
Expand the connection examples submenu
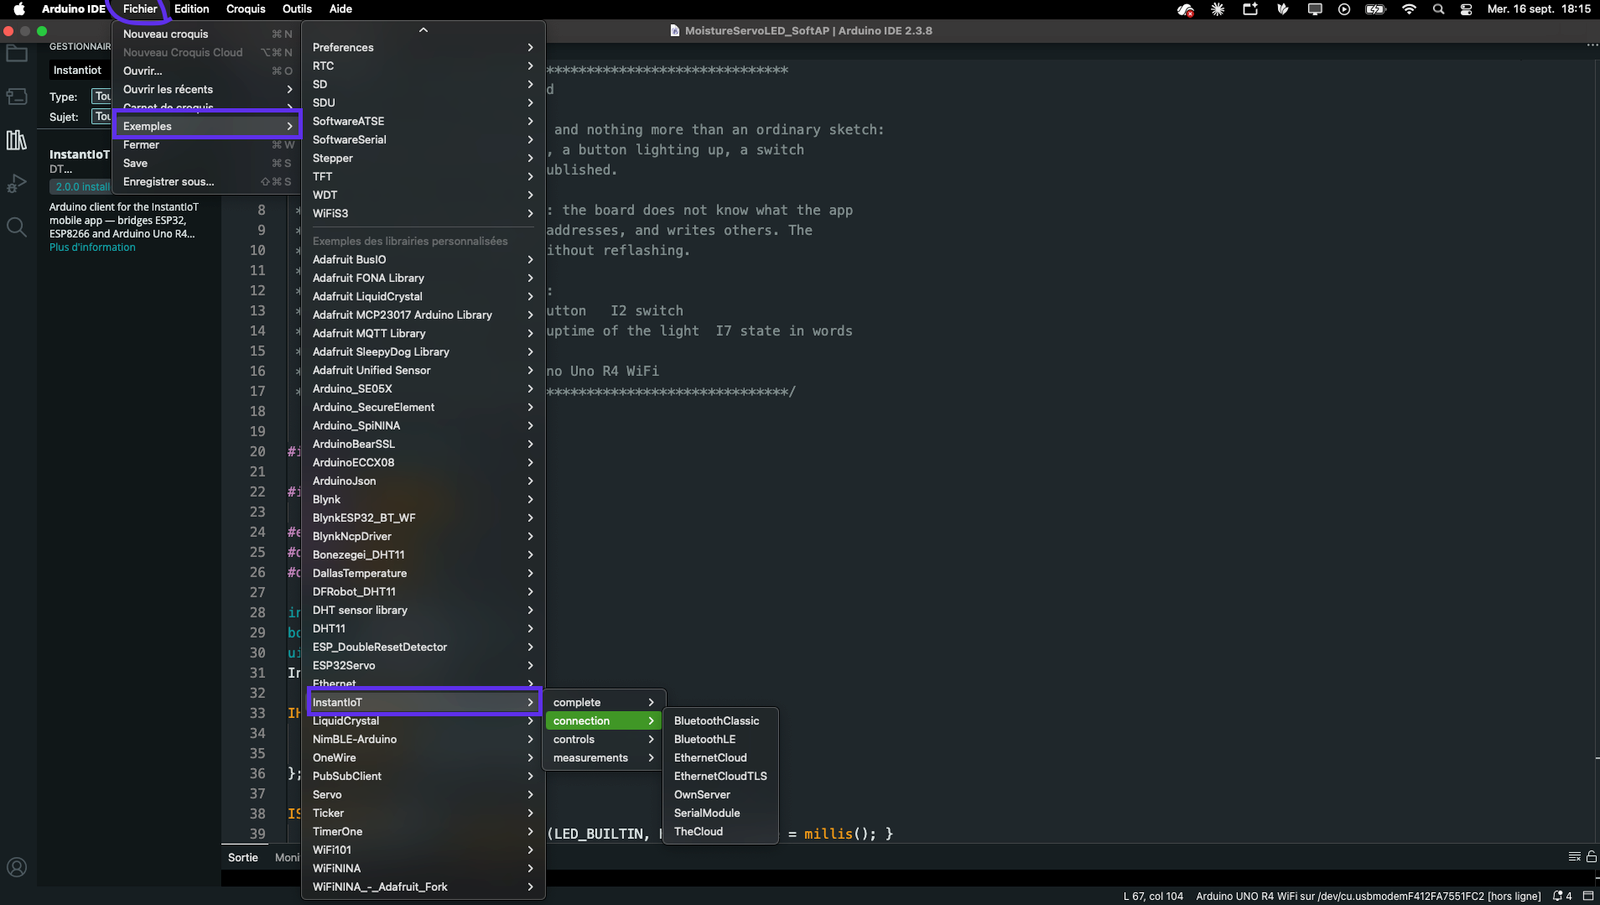(x=603, y=721)
